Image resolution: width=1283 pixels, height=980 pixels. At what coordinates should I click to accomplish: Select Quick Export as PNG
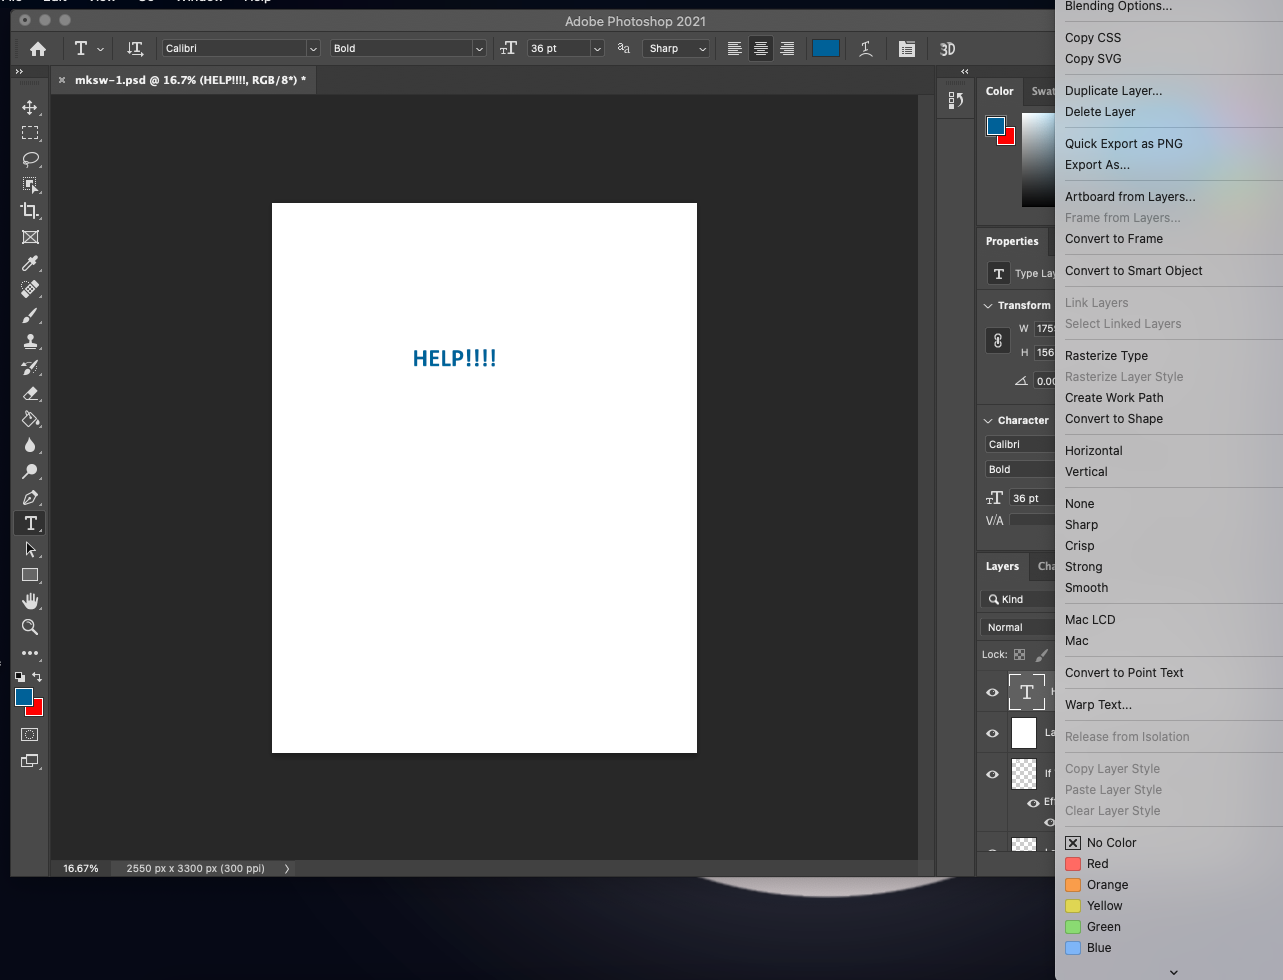(x=1123, y=143)
